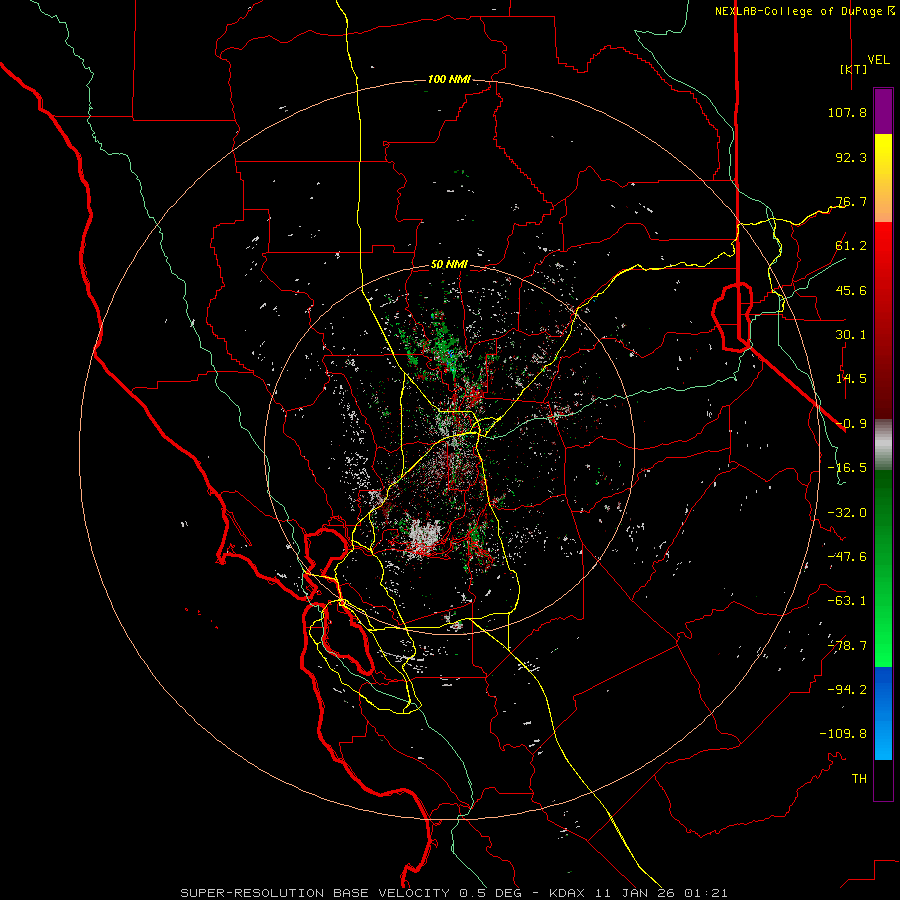
Task: Click the black TH color bar segment
Action: (x=883, y=780)
